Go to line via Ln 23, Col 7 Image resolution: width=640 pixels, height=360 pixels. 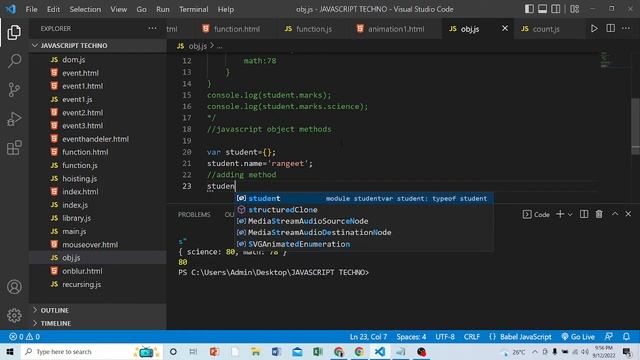368,337
